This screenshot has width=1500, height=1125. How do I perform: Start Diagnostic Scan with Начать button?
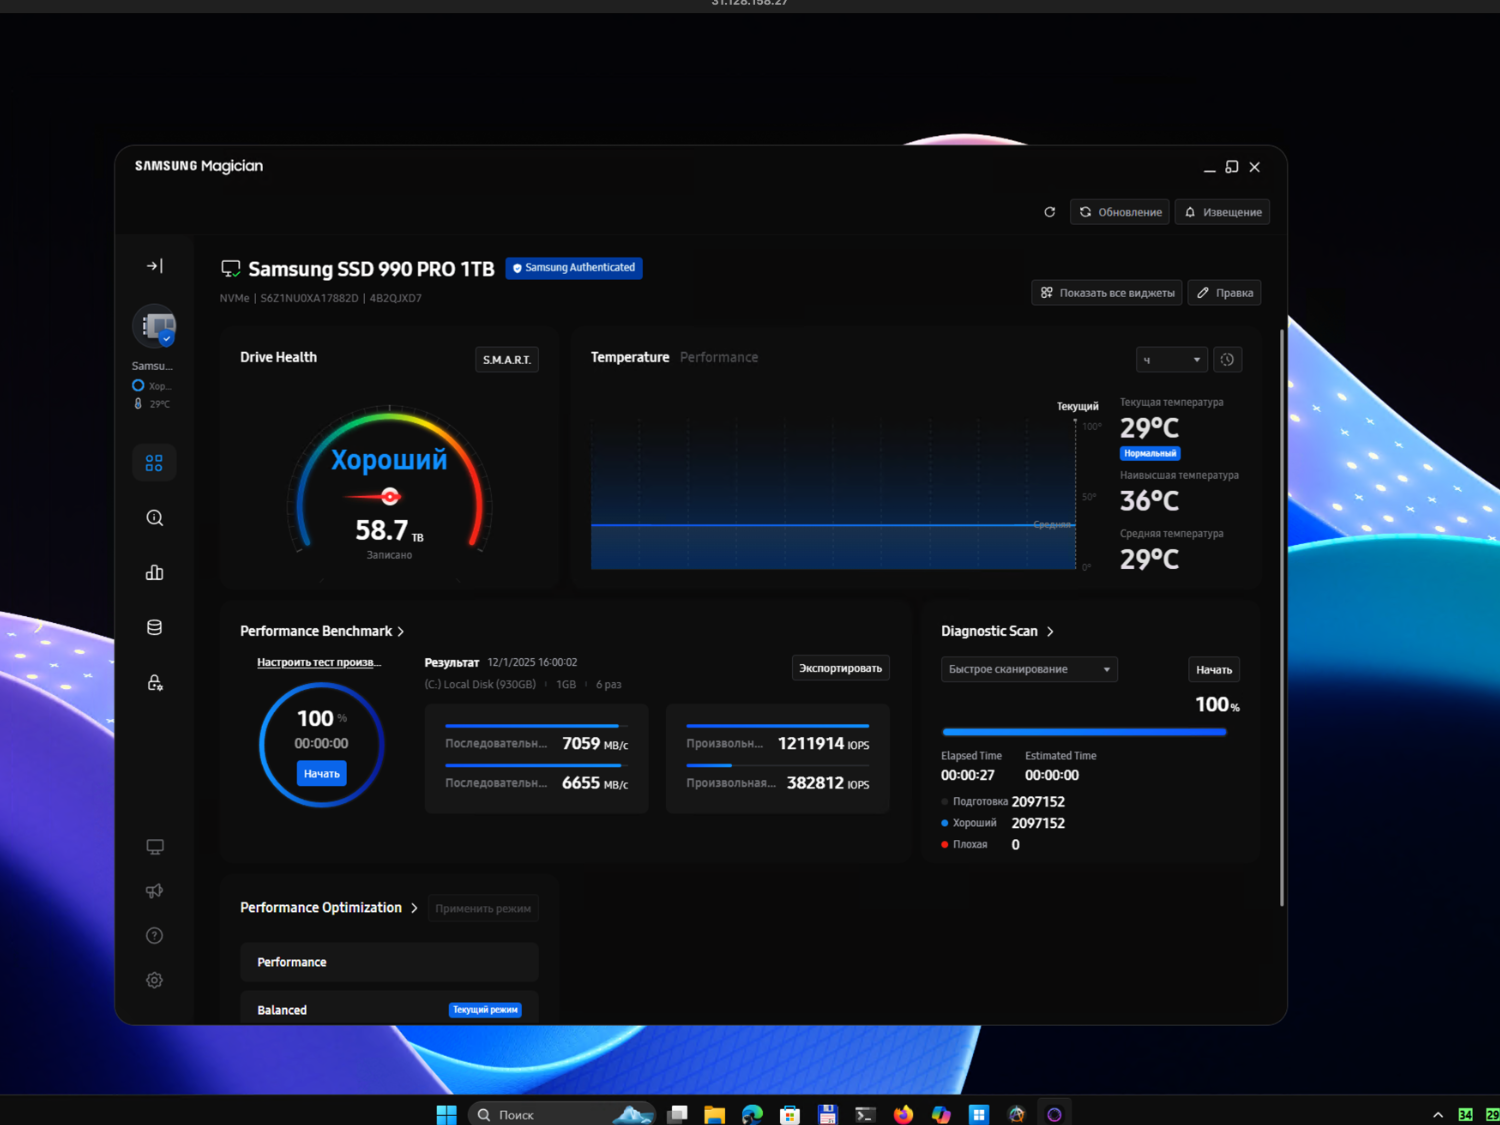[1214, 670]
